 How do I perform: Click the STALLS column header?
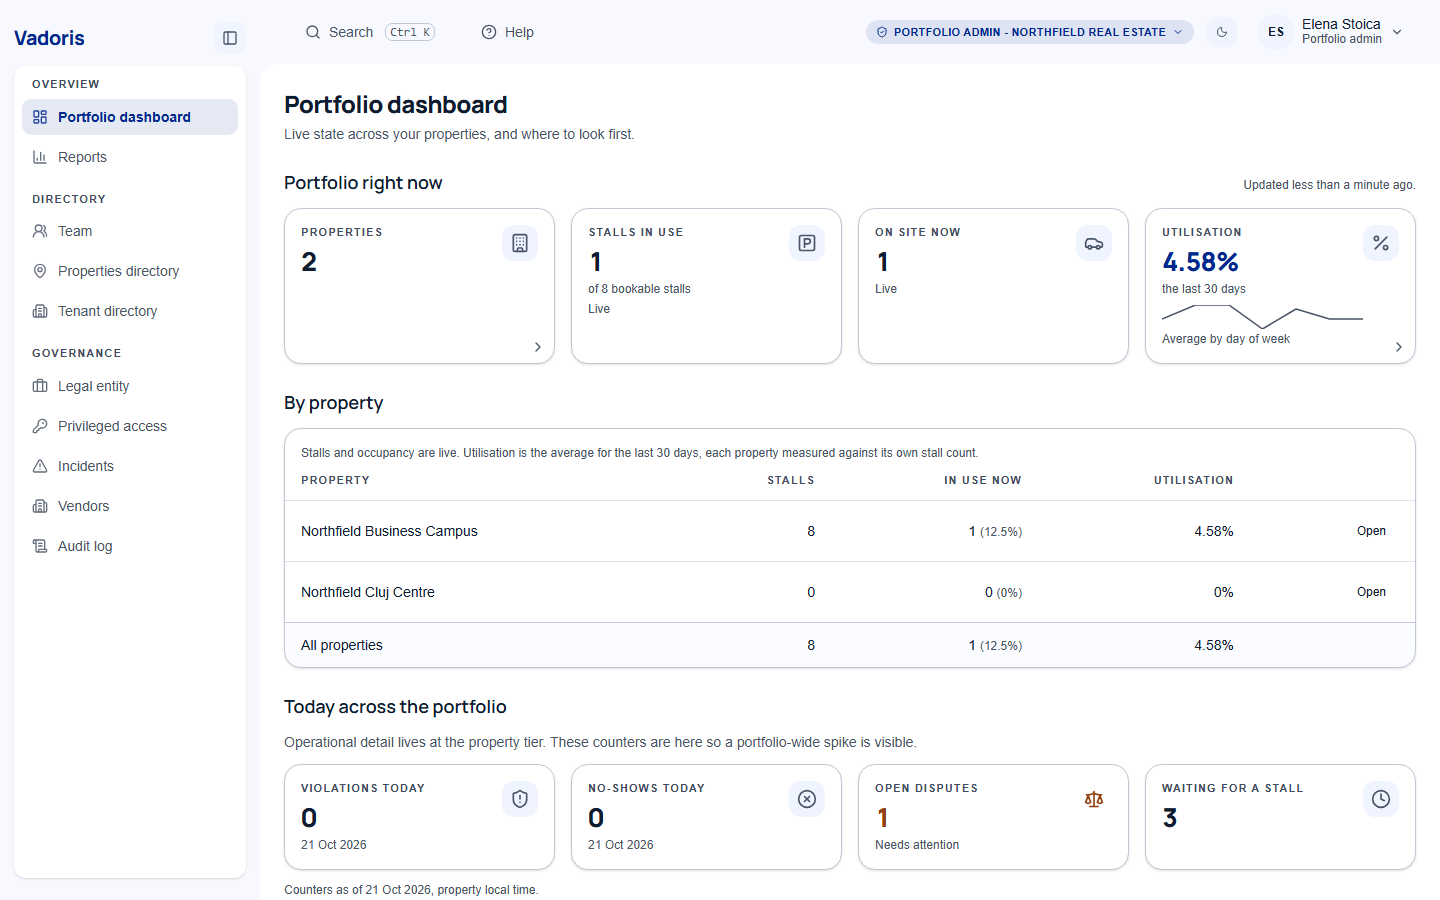click(791, 480)
